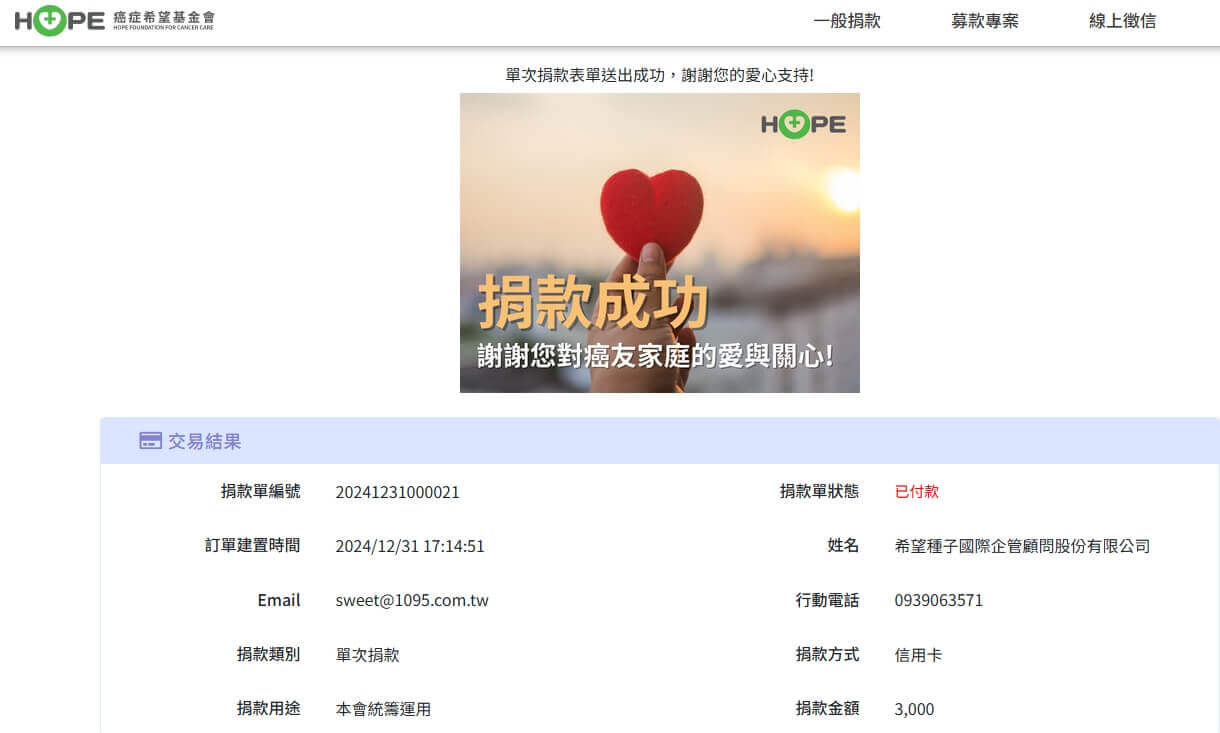Go to the 募款專案 menu item
Image resolution: width=1220 pixels, height=733 pixels.
pyautogui.click(x=985, y=21)
